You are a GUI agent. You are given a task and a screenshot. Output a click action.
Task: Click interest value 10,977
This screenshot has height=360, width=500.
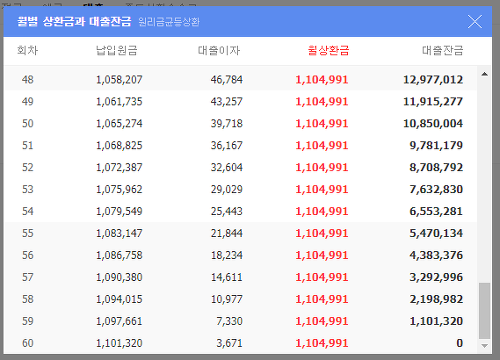(x=227, y=299)
